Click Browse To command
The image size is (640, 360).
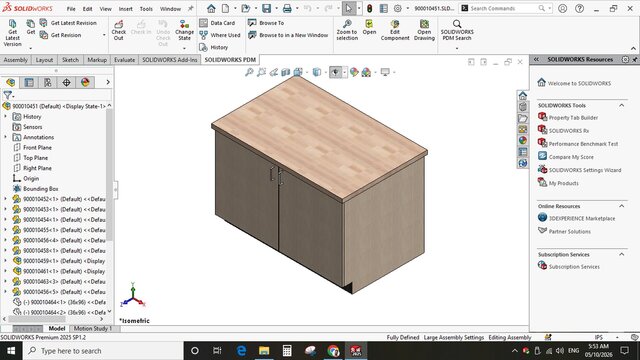click(x=266, y=23)
